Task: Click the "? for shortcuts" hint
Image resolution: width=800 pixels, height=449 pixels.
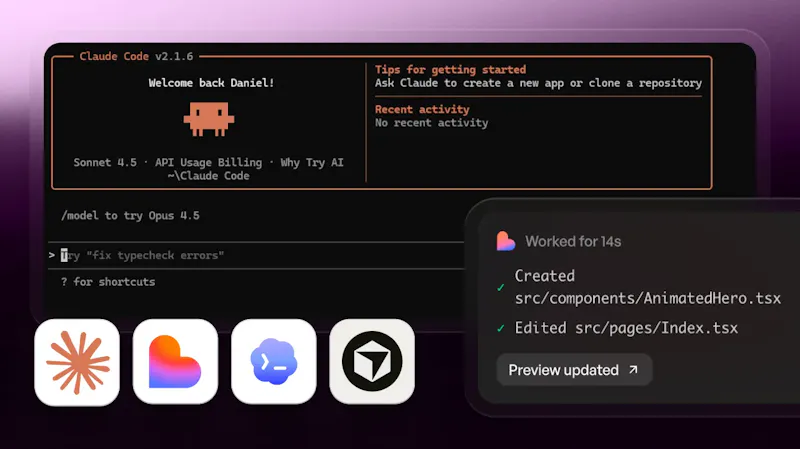Action: tap(108, 282)
